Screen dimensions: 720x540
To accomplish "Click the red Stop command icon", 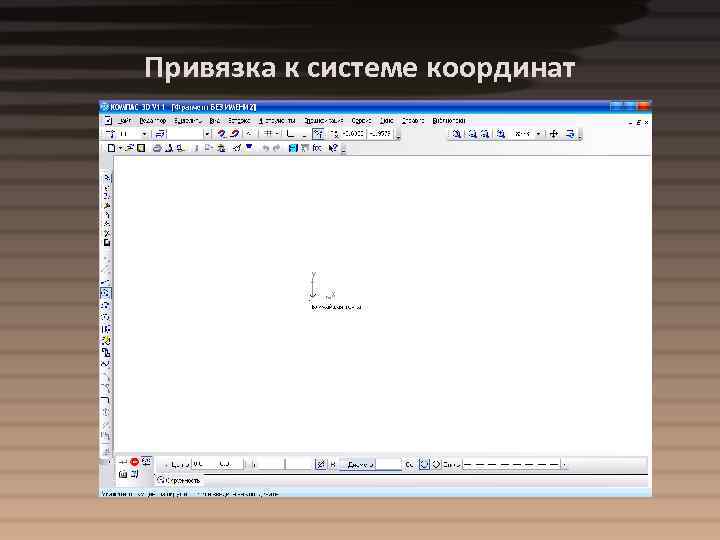I will coord(135,462).
